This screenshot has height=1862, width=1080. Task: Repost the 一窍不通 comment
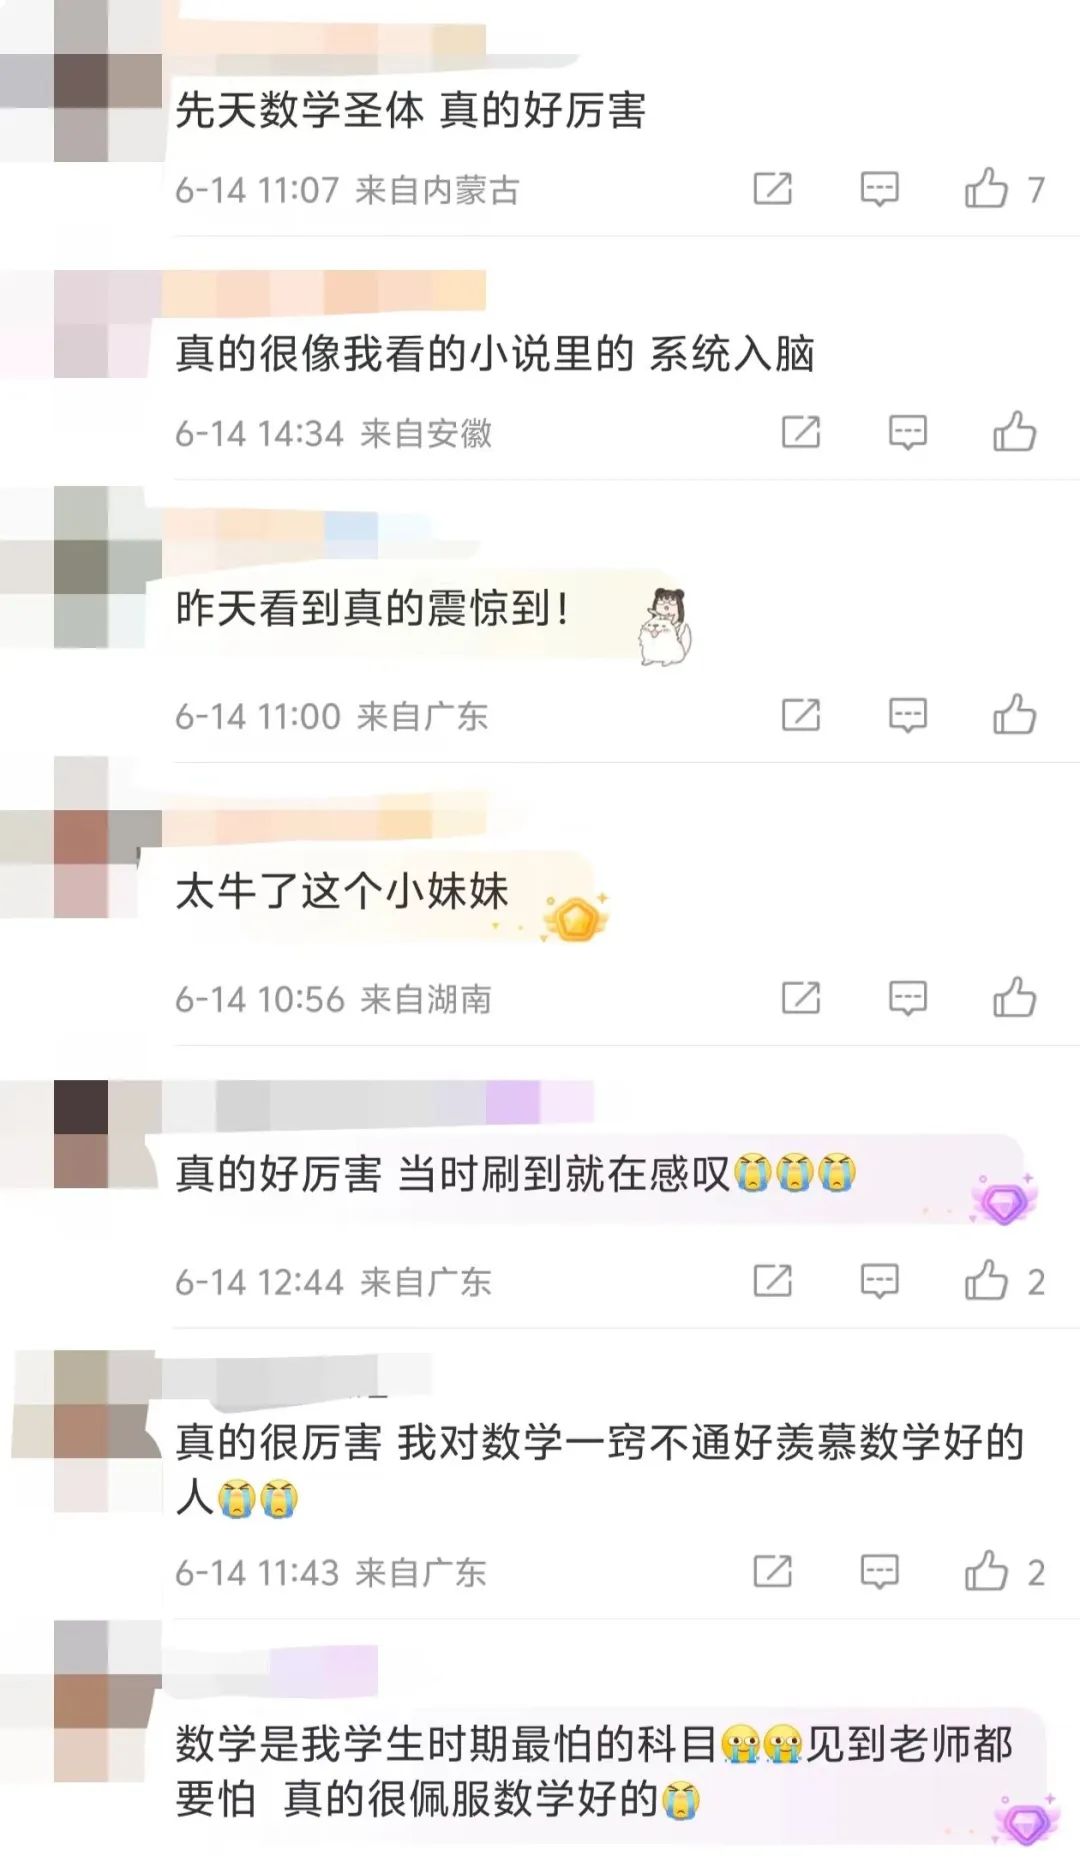coord(772,1571)
